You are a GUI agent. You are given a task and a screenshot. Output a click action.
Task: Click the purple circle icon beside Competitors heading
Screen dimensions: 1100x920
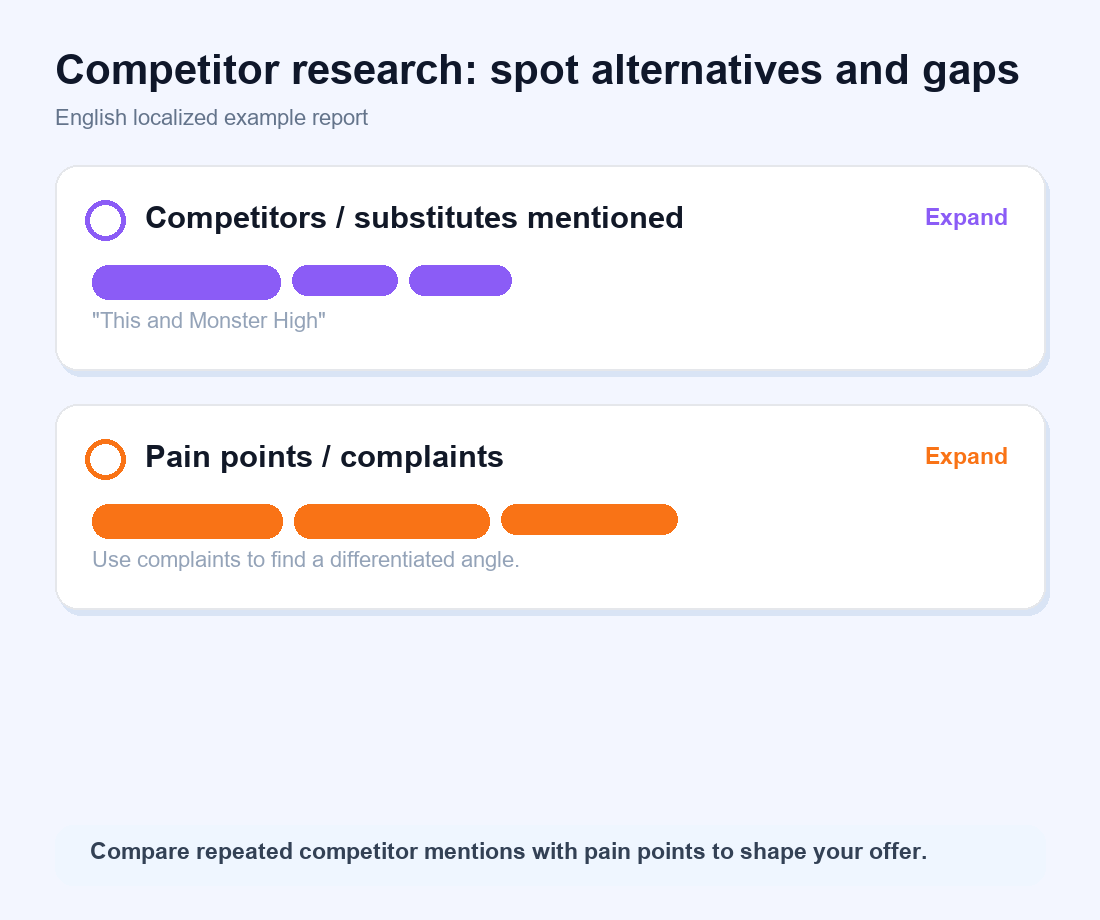pos(105,220)
